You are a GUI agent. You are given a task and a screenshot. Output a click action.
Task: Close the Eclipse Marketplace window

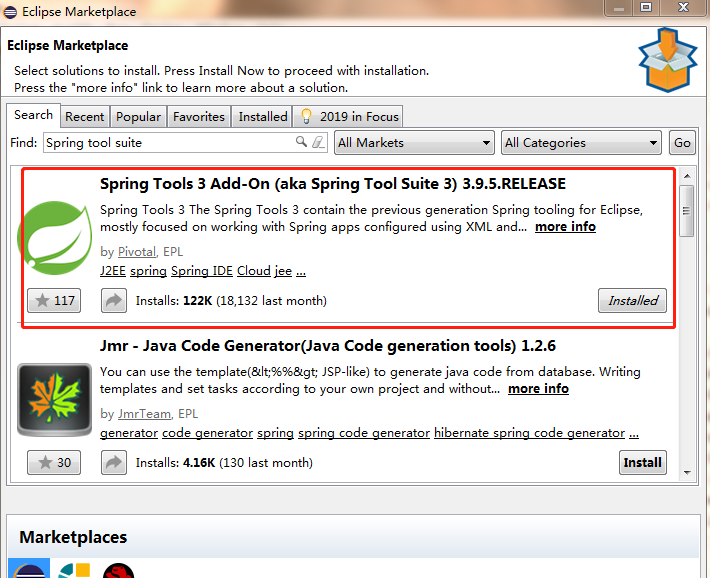pos(683,7)
